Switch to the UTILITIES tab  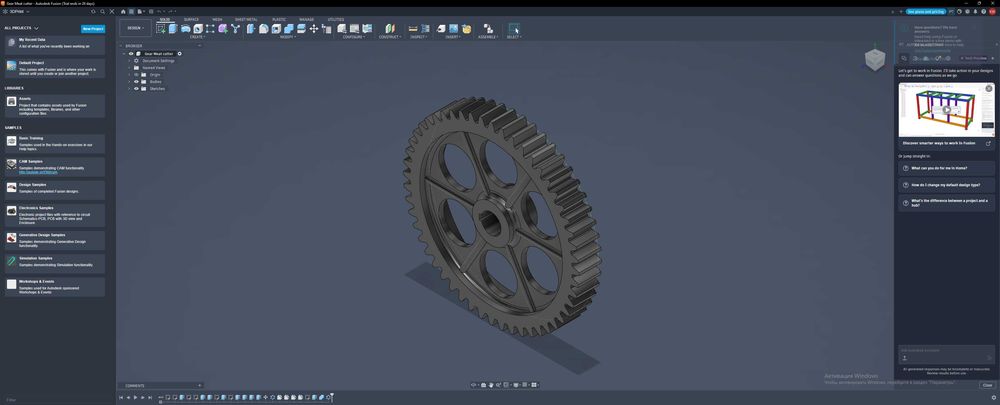[x=335, y=19]
